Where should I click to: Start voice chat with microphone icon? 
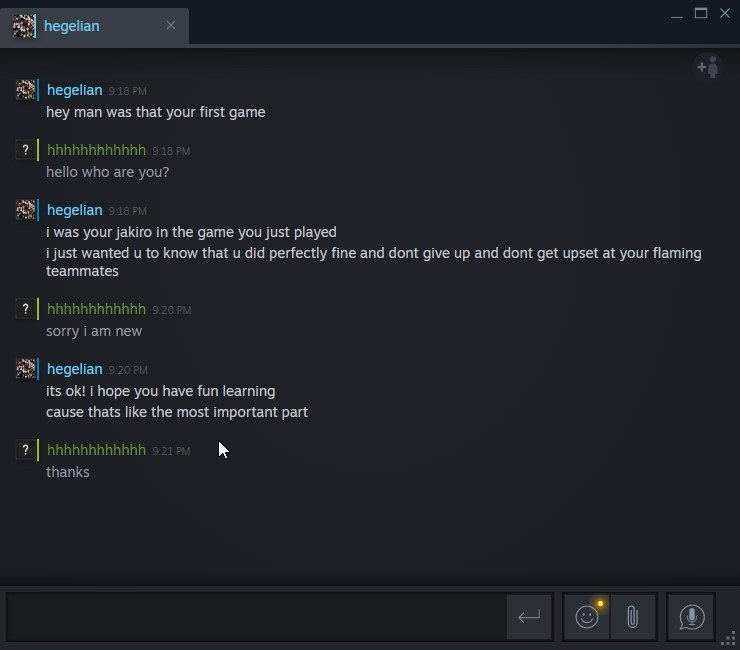coord(691,616)
